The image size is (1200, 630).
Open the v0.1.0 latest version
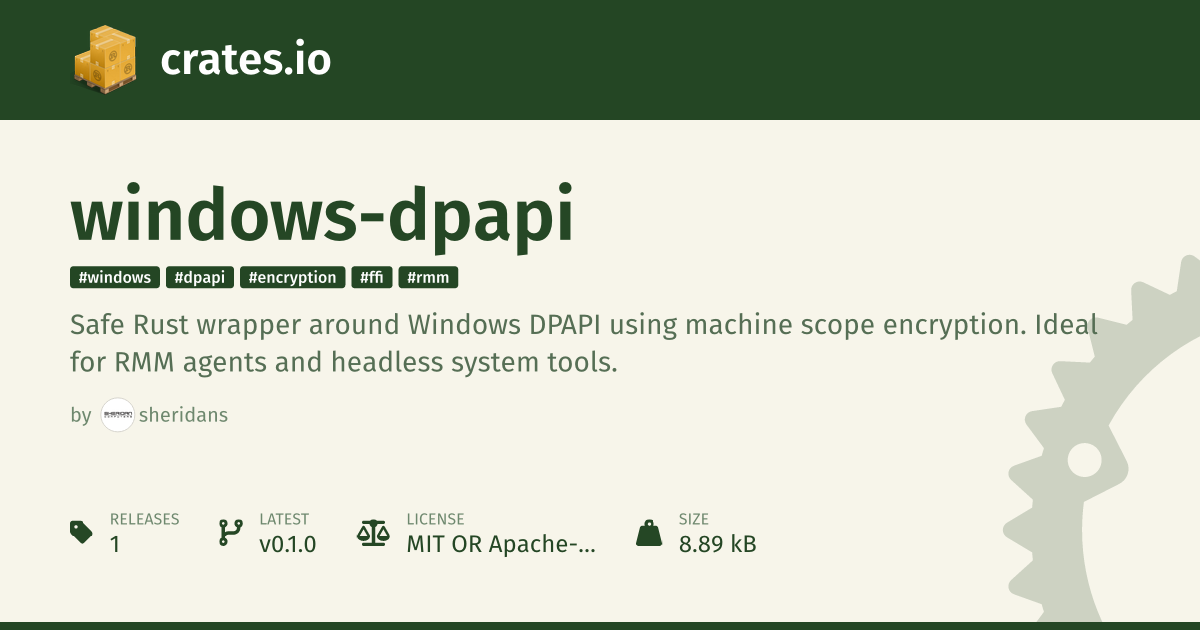[287, 545]
